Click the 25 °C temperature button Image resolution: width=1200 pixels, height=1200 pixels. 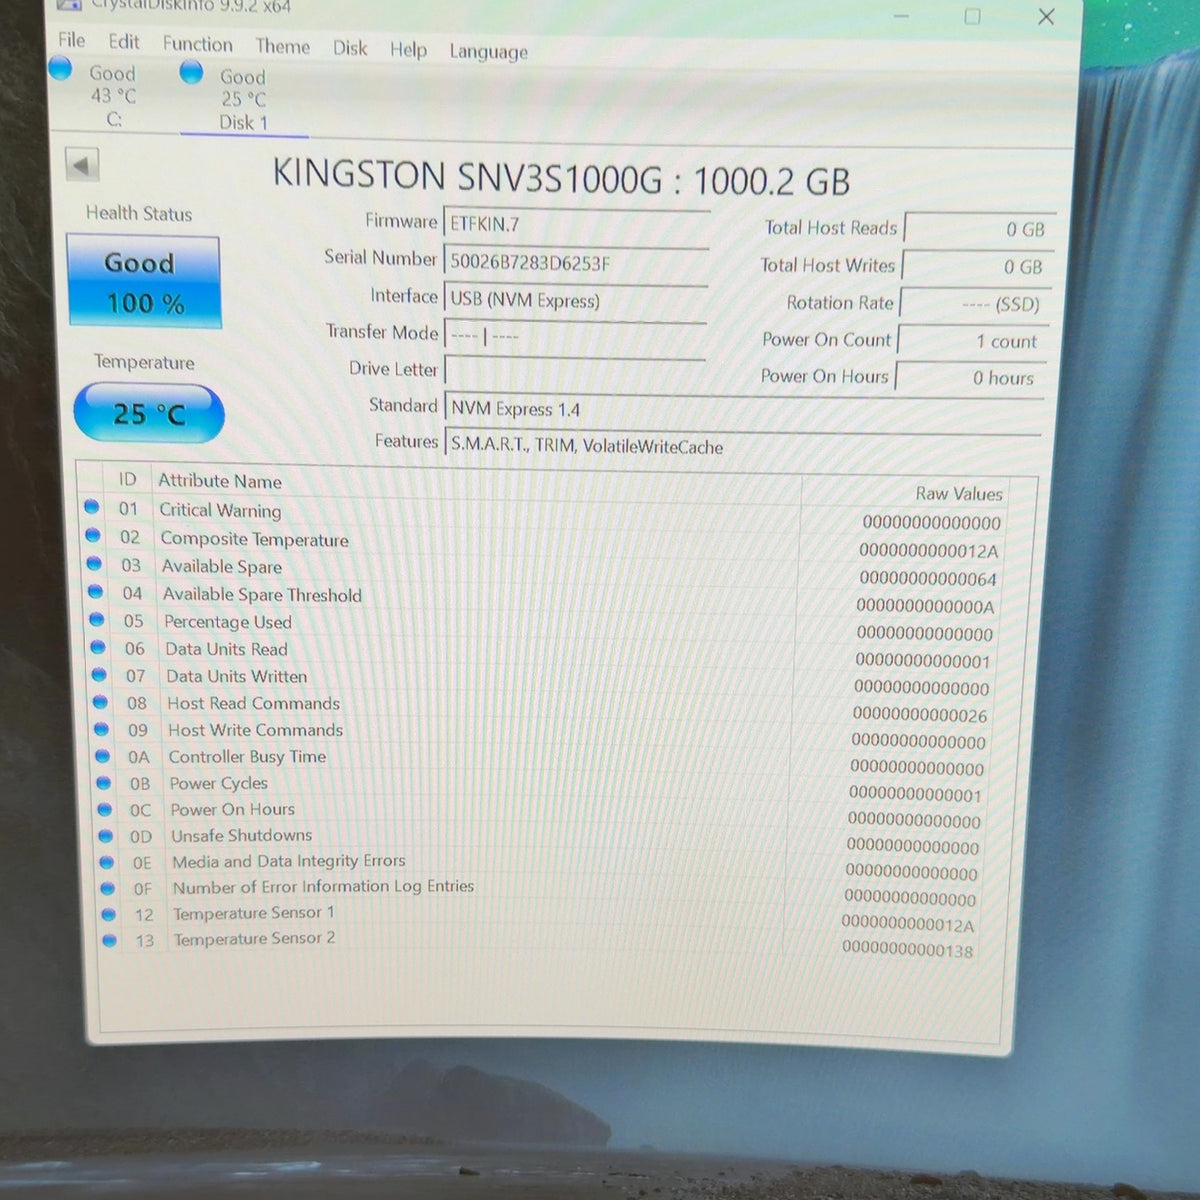pyautogui.click(x=148, y=413)
